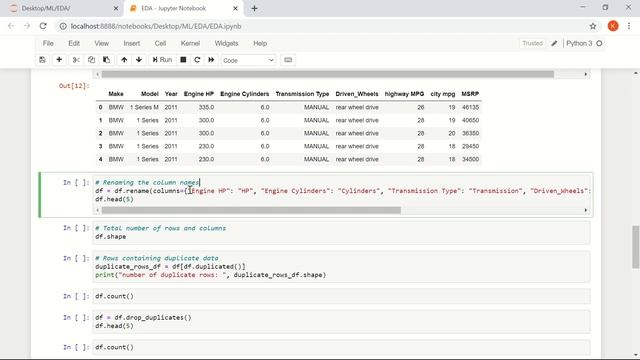Viewport: 640px width, 360px height.
Task: Run the selected cell
Action: click(x=162, y=60)
